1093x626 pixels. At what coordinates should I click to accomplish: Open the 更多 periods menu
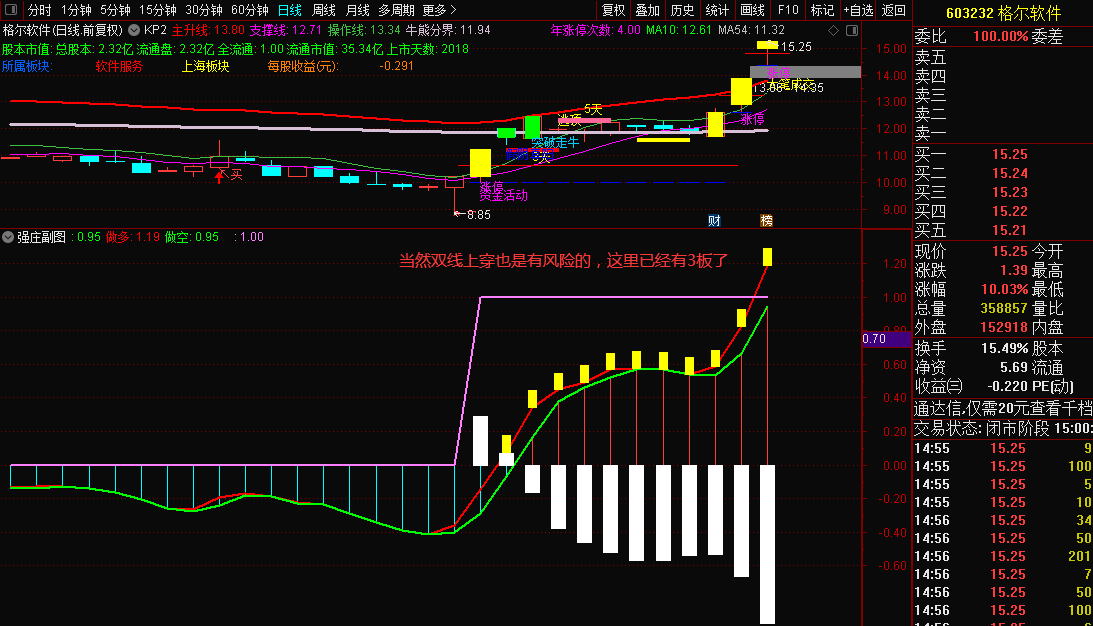tap(439, 10)
